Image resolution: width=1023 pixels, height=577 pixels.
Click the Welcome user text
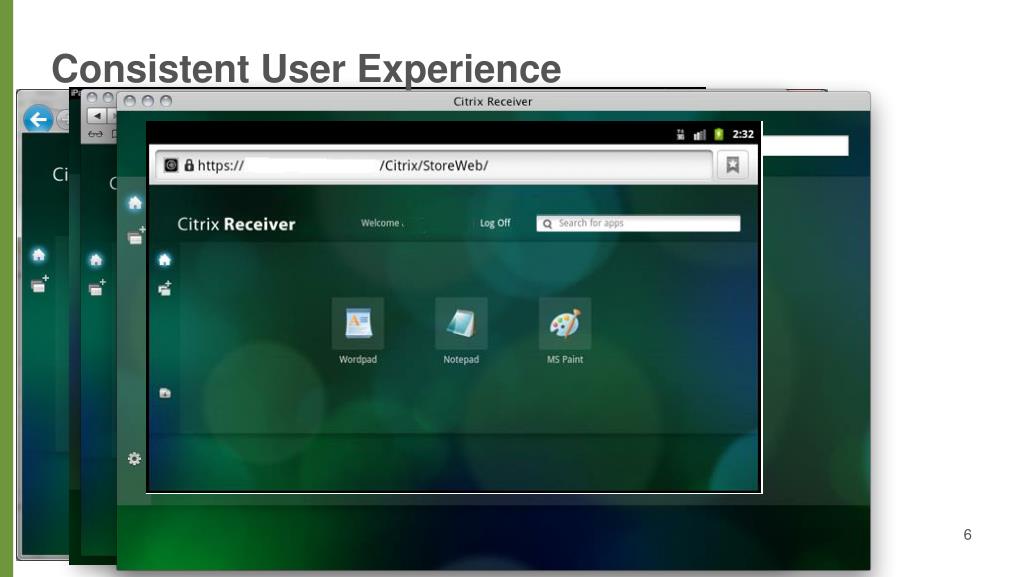[x=382, y=223]
